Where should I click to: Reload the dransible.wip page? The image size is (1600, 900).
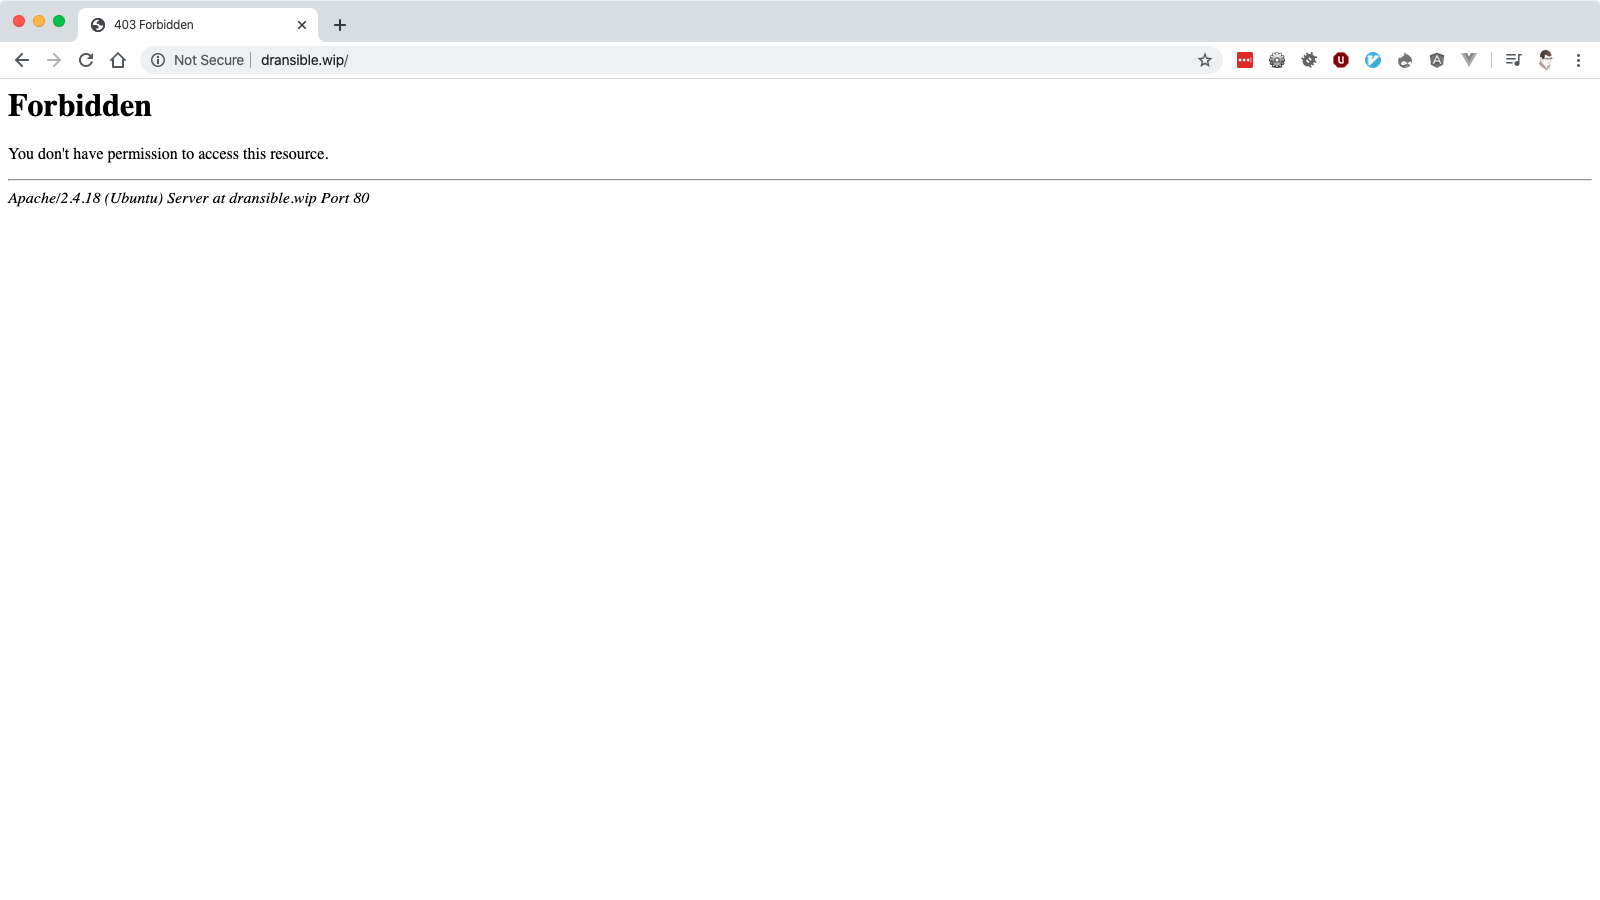[86, 60]
